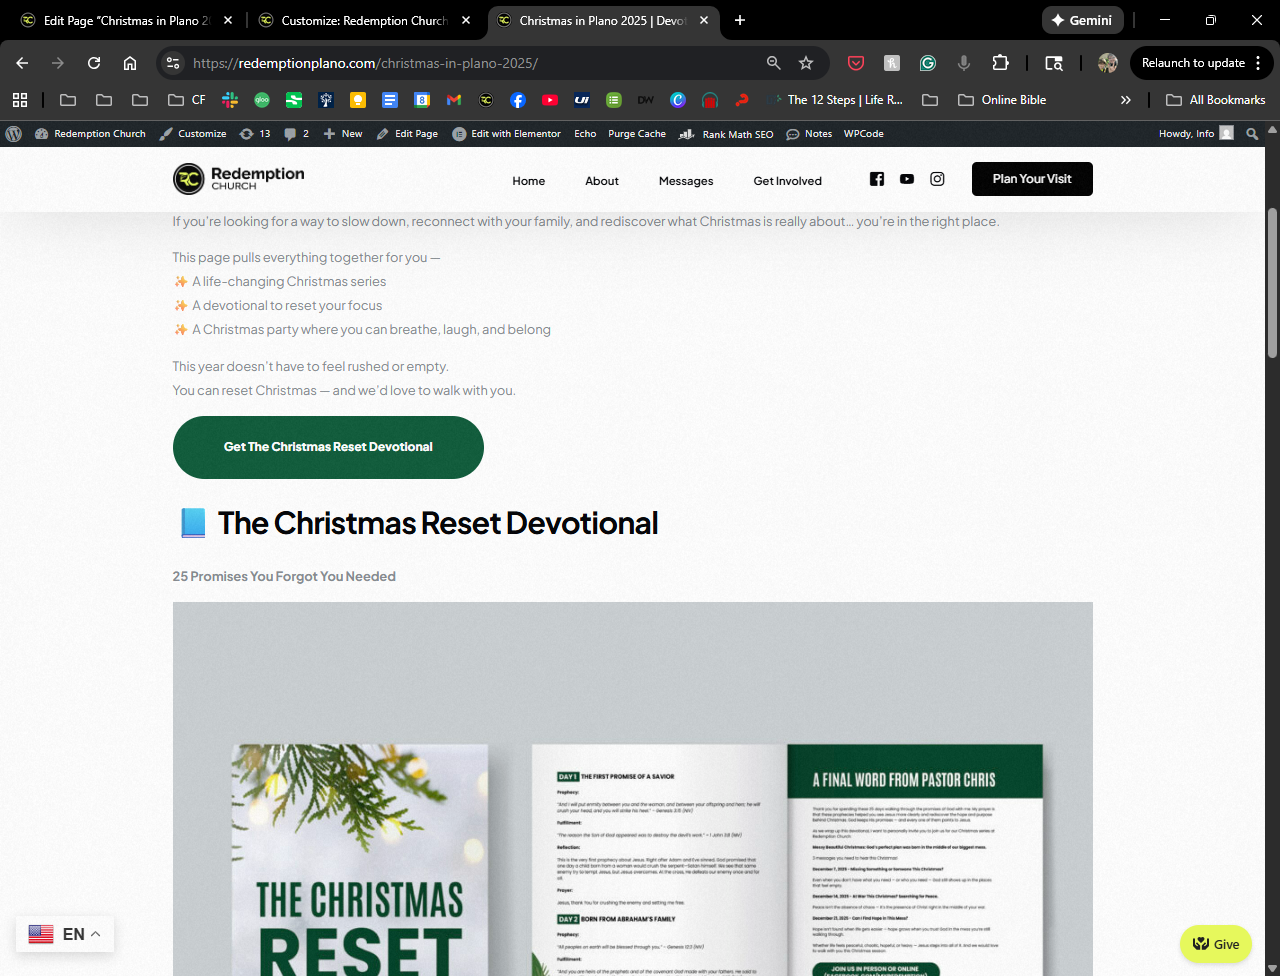
Task: Click the Grammarly extension icon
Action: pyautogui.click(x=928, y=63)
